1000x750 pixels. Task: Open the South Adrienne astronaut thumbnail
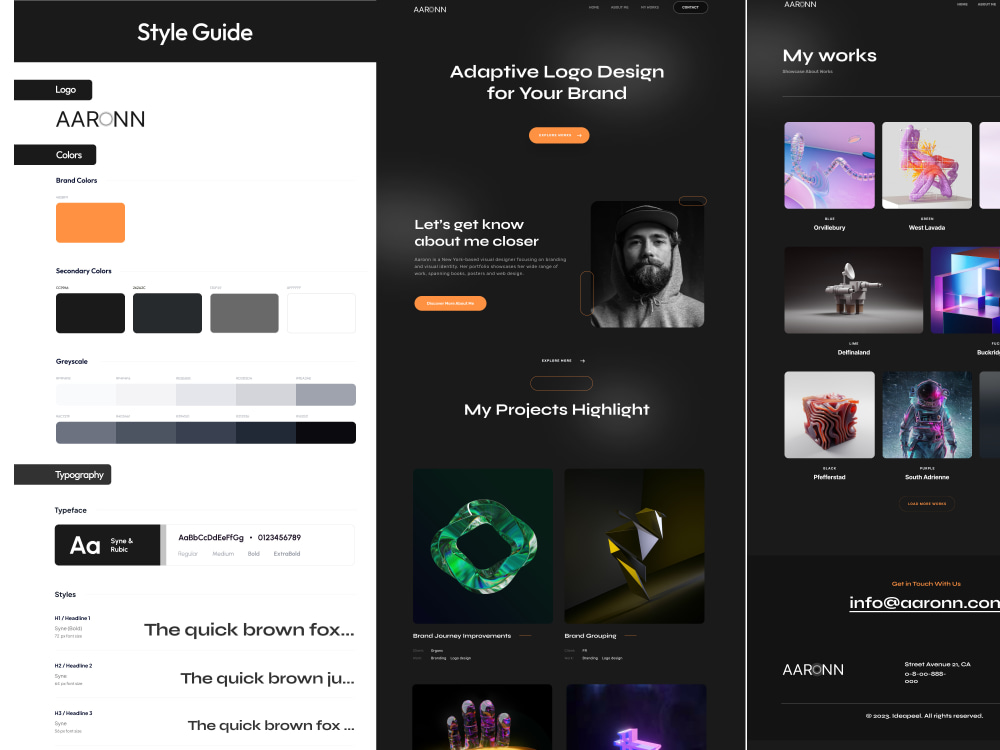pos(927,415)
